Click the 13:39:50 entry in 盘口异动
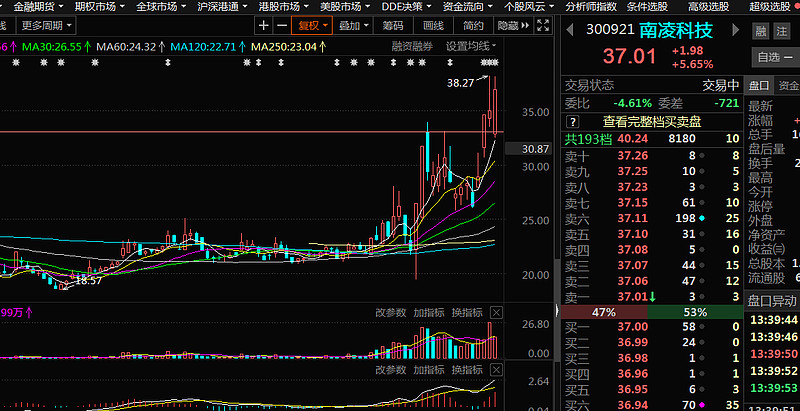The height and width of the screenshot is (411, 800). coord(774,353)
